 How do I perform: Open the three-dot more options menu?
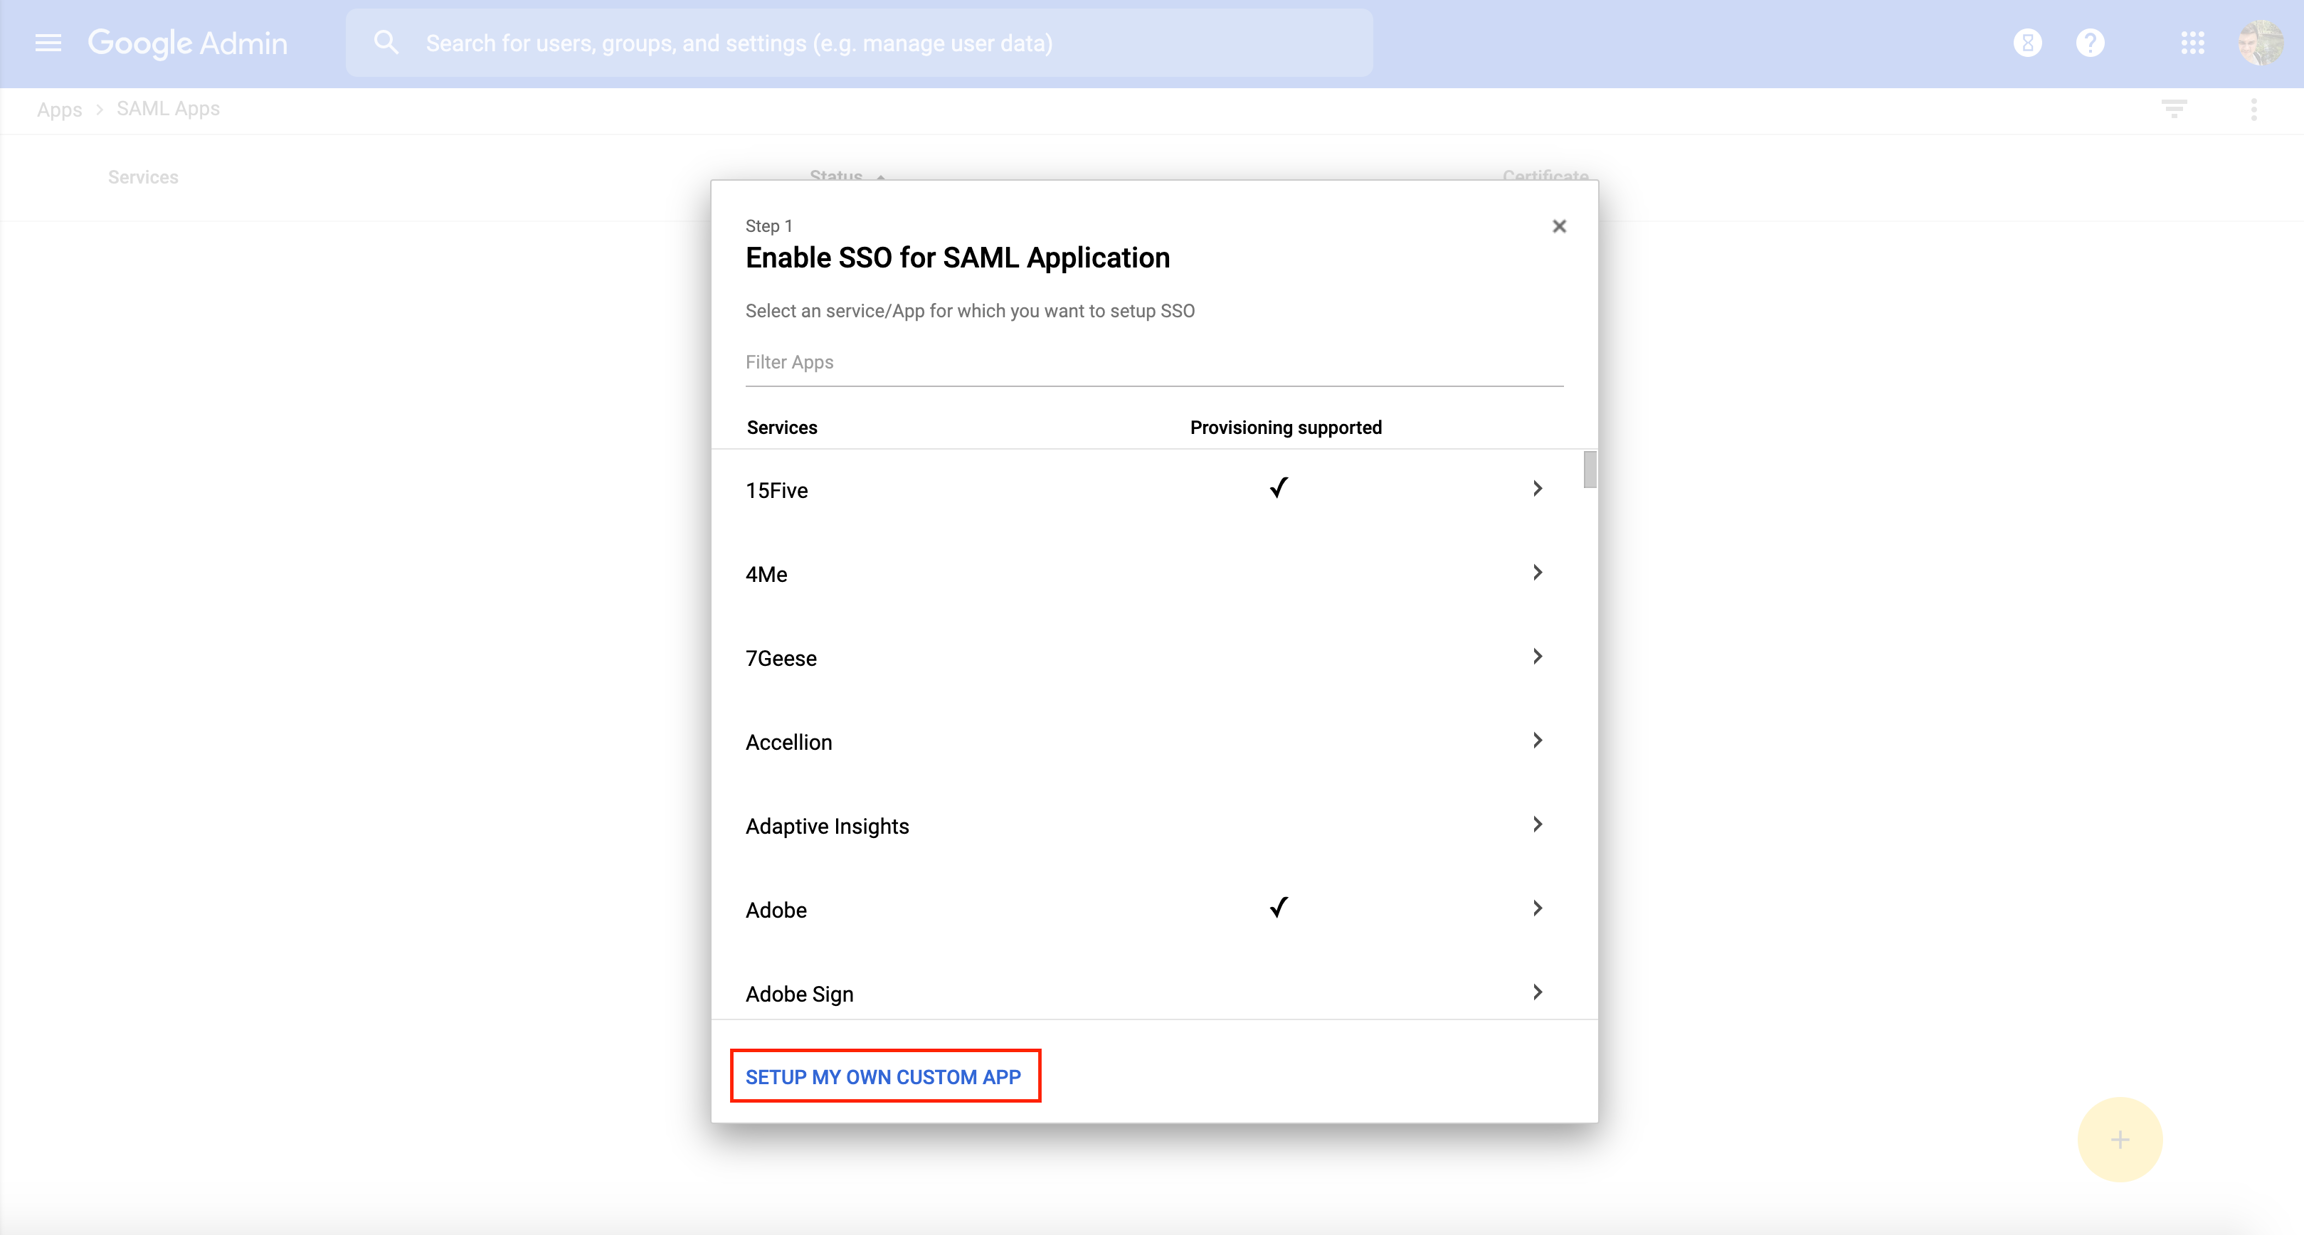[2253, 109]
